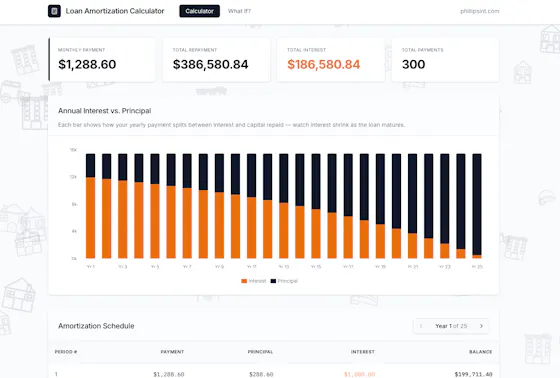Click the 12k y-axis label
560x378 pixels.
point(73,177)
